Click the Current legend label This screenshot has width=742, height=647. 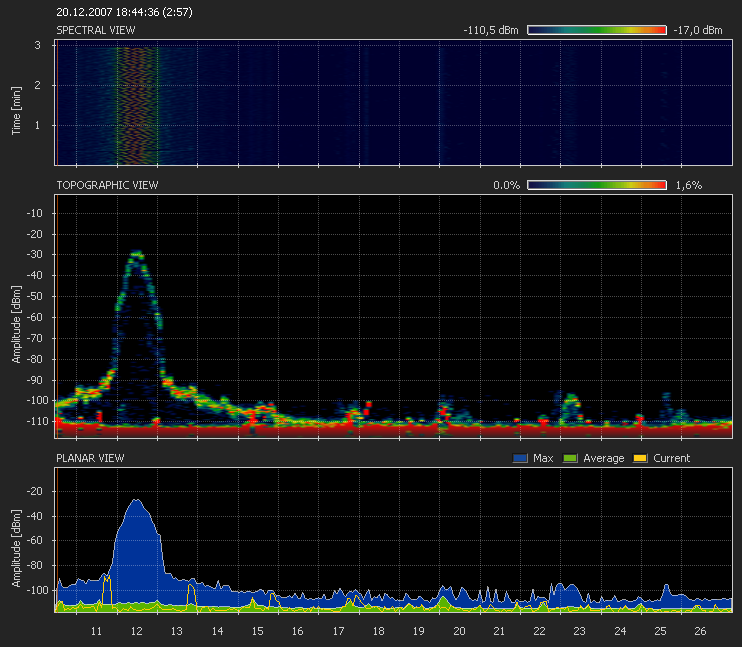[x=671, y=458]
